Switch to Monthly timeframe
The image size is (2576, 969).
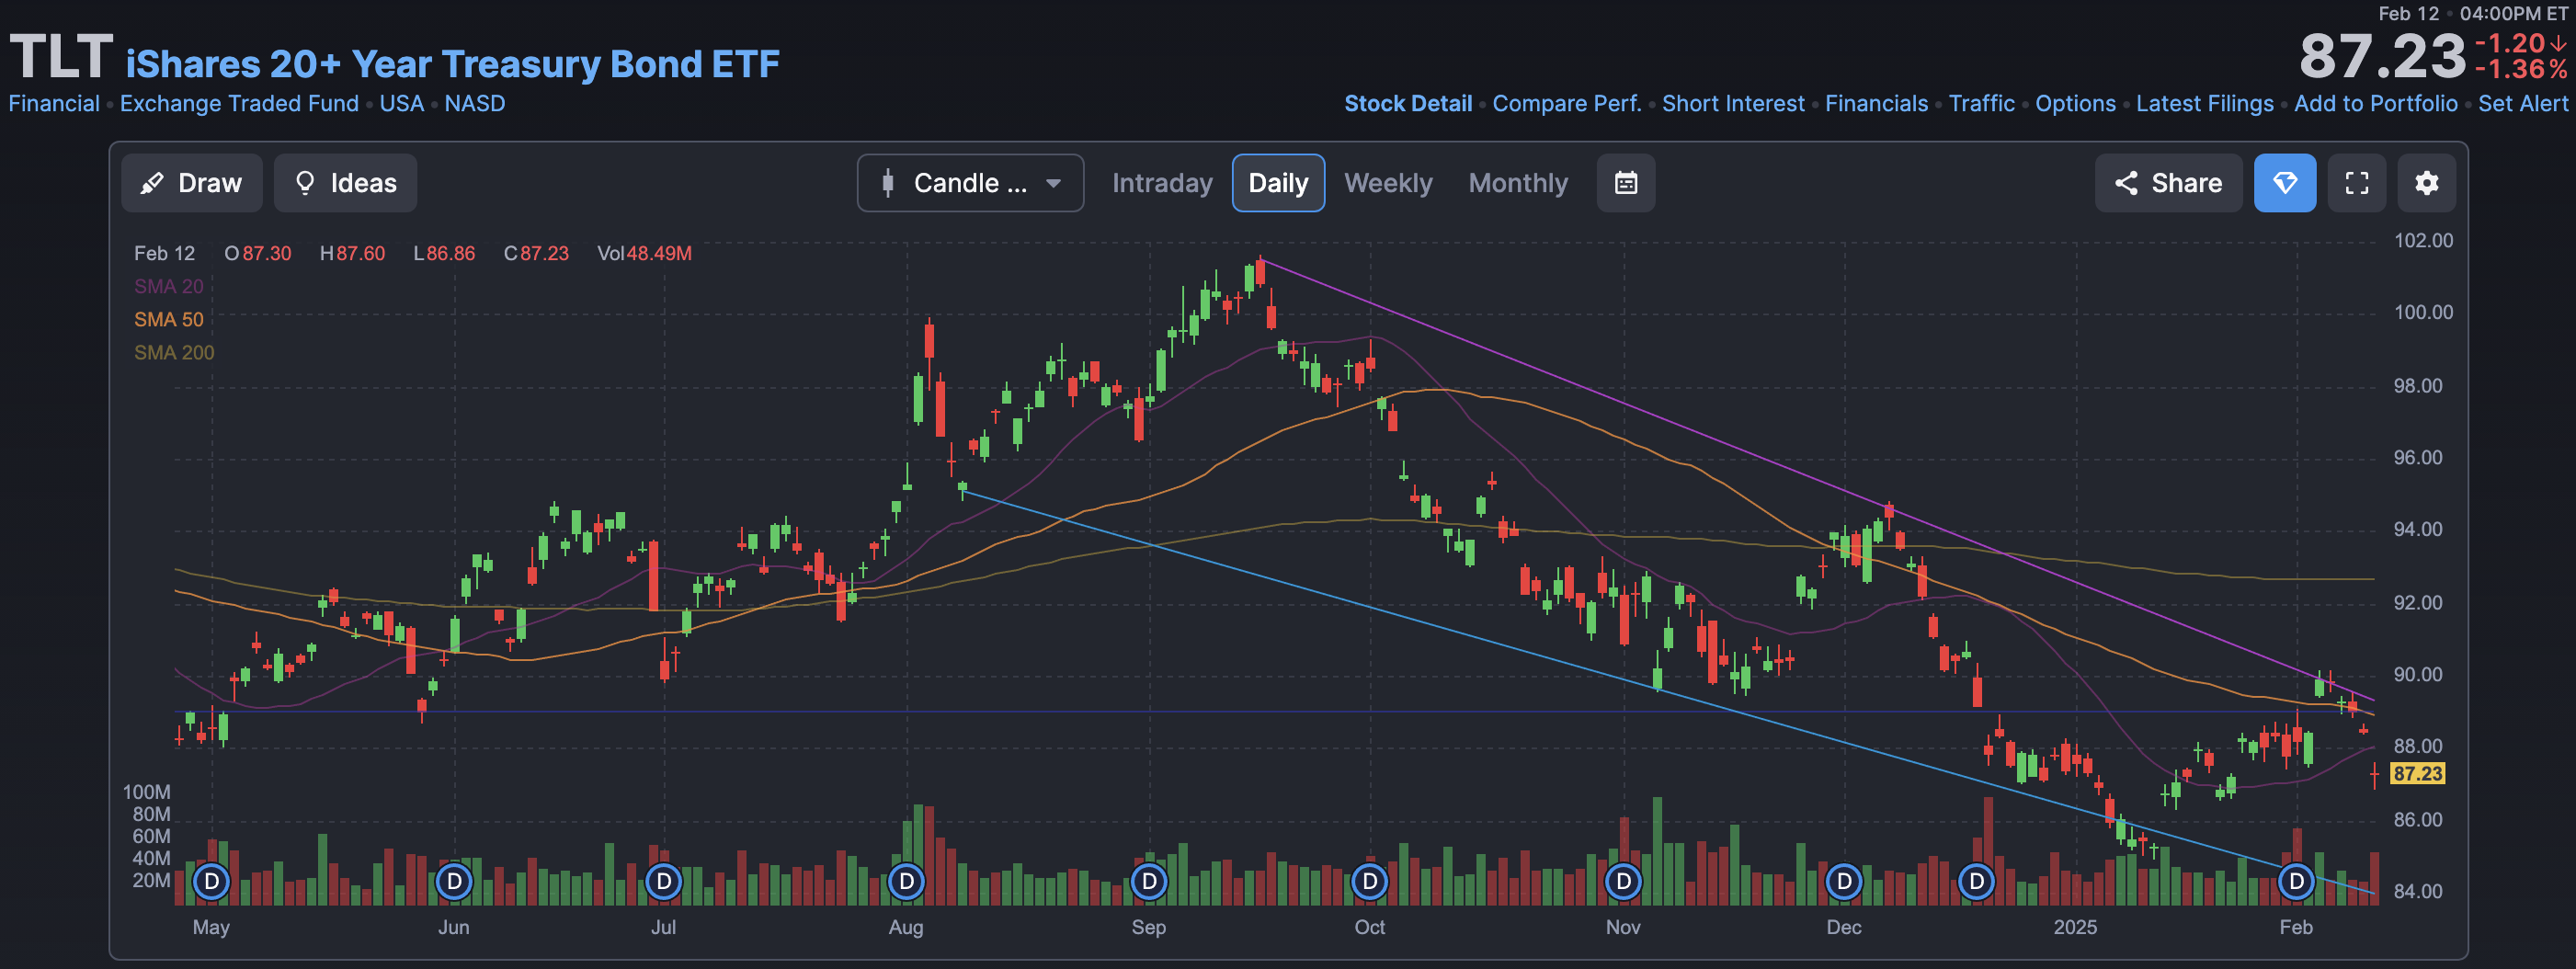point(1518,183)
